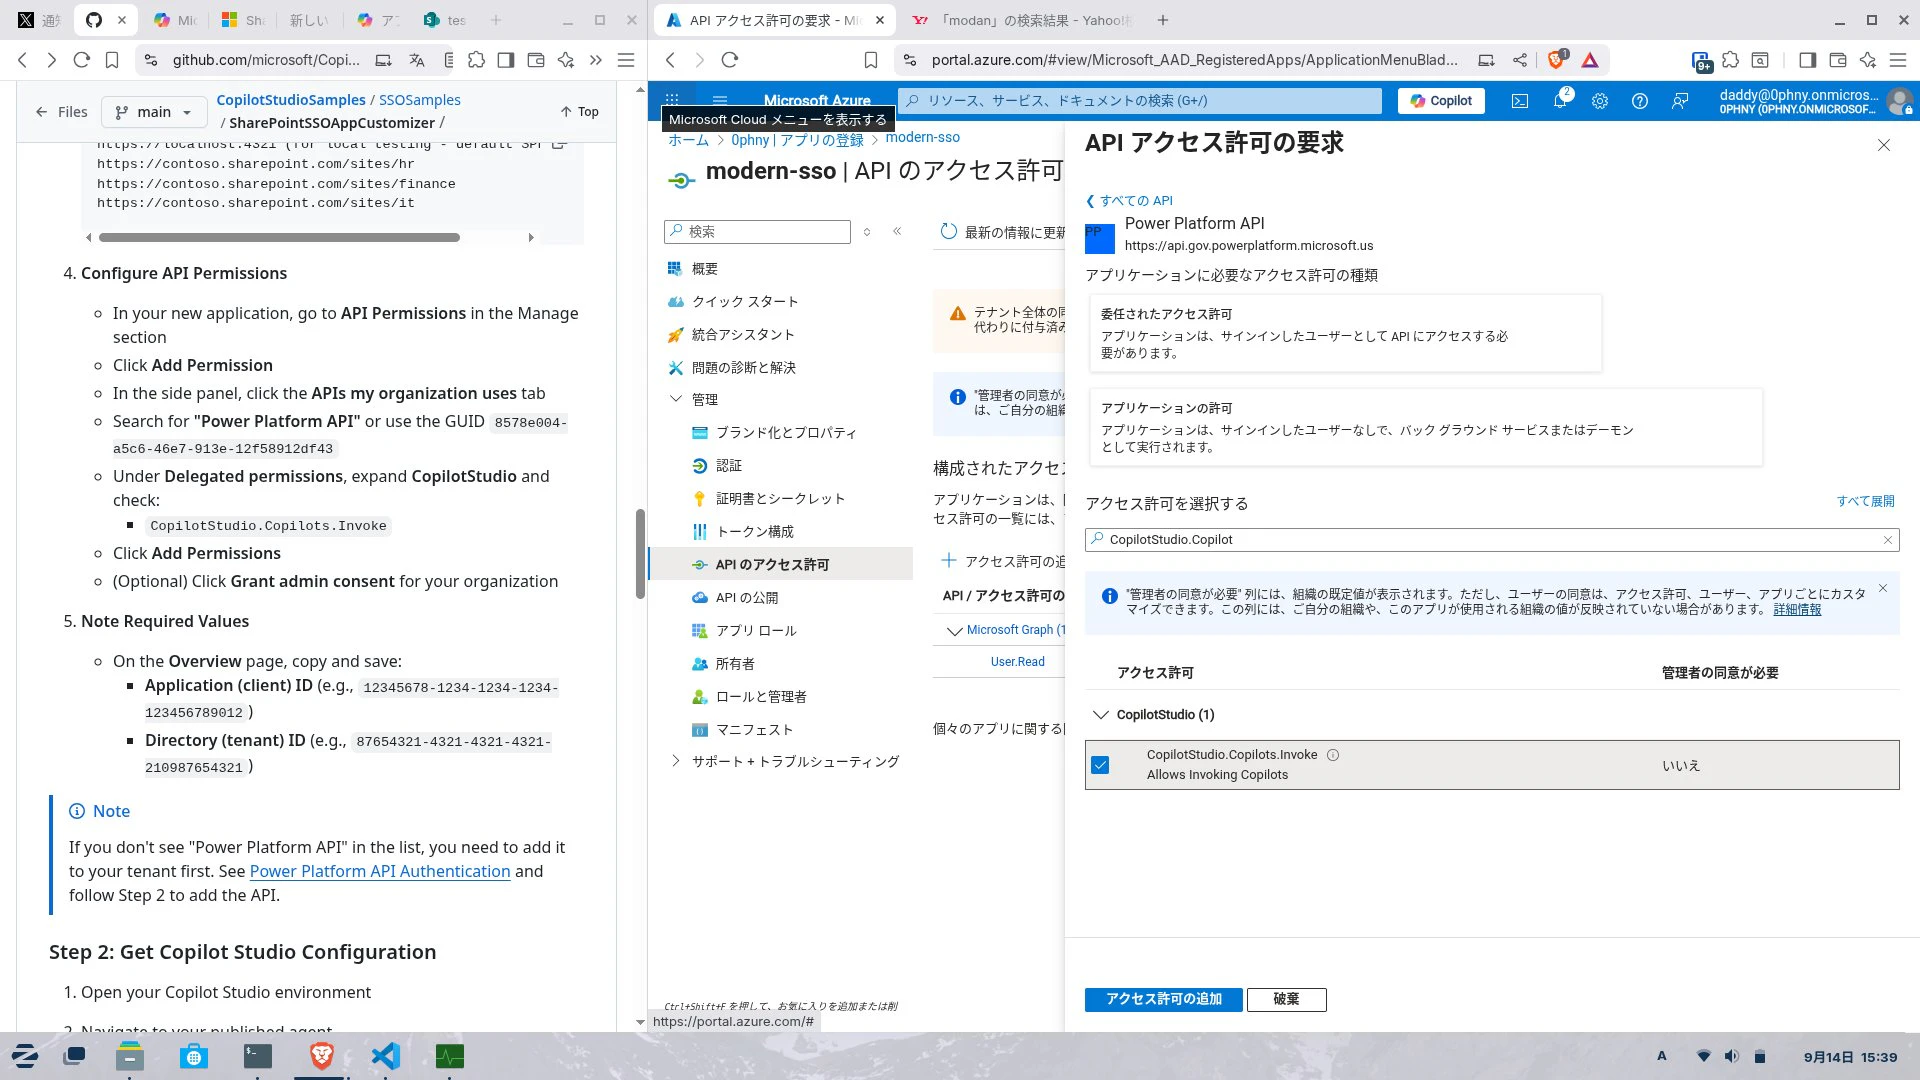Click ホーム breadcrumb link
The image size is (1920, 1080).
click(x=688, y=140)
